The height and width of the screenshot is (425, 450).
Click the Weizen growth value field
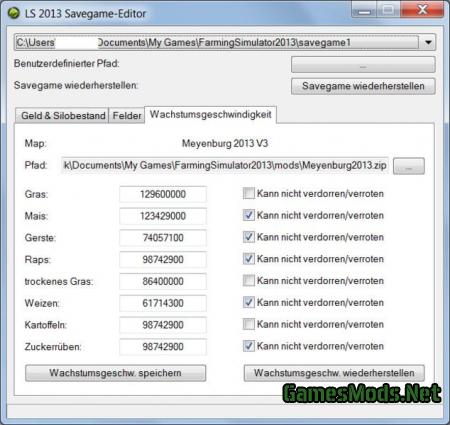pos(163,303)
